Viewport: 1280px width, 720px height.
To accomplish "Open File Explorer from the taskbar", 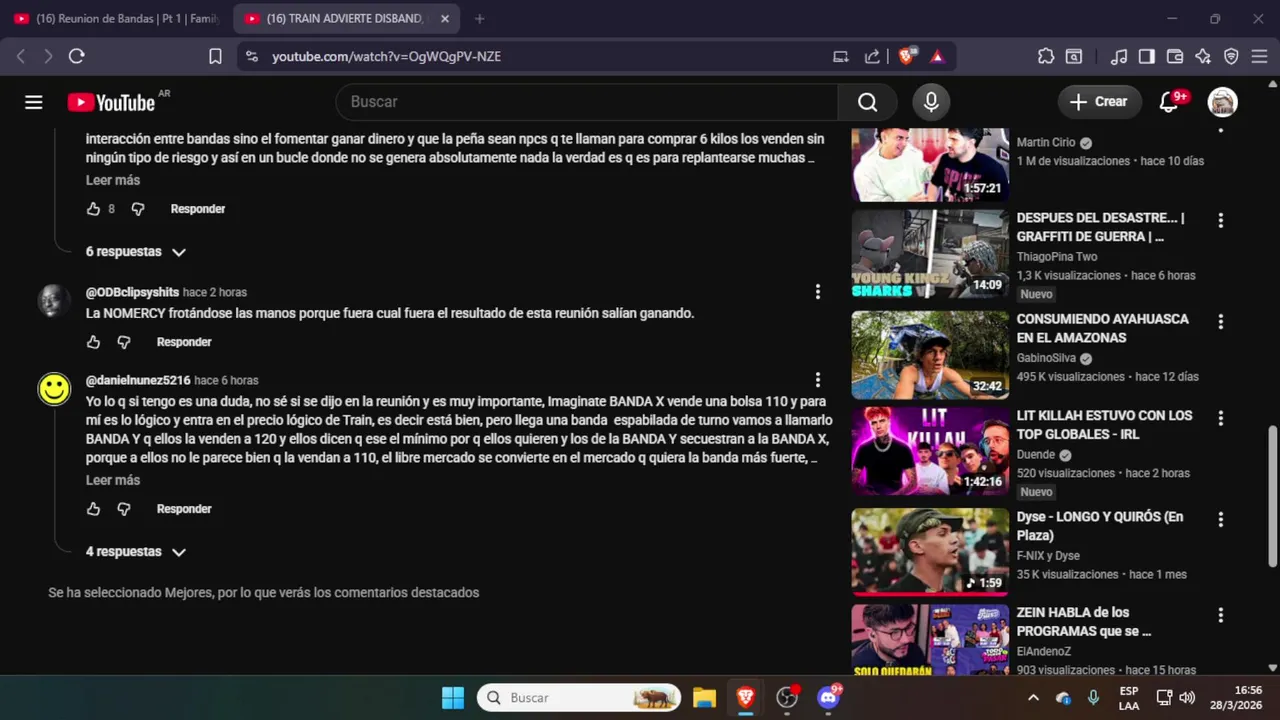I will pyautogui.click(x=704, y=698).
